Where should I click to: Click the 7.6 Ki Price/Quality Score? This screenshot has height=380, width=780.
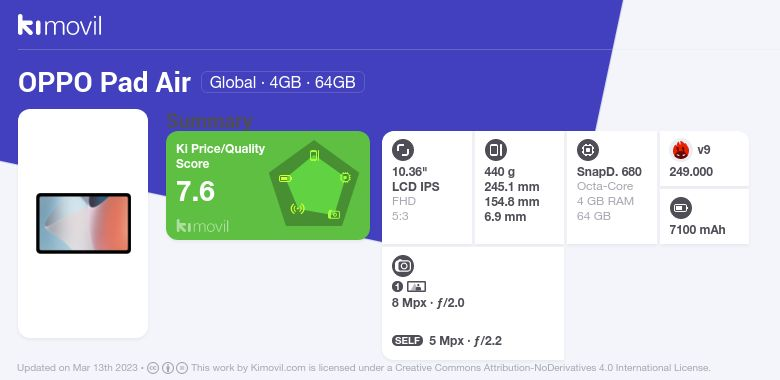click(x=195, y=191)
